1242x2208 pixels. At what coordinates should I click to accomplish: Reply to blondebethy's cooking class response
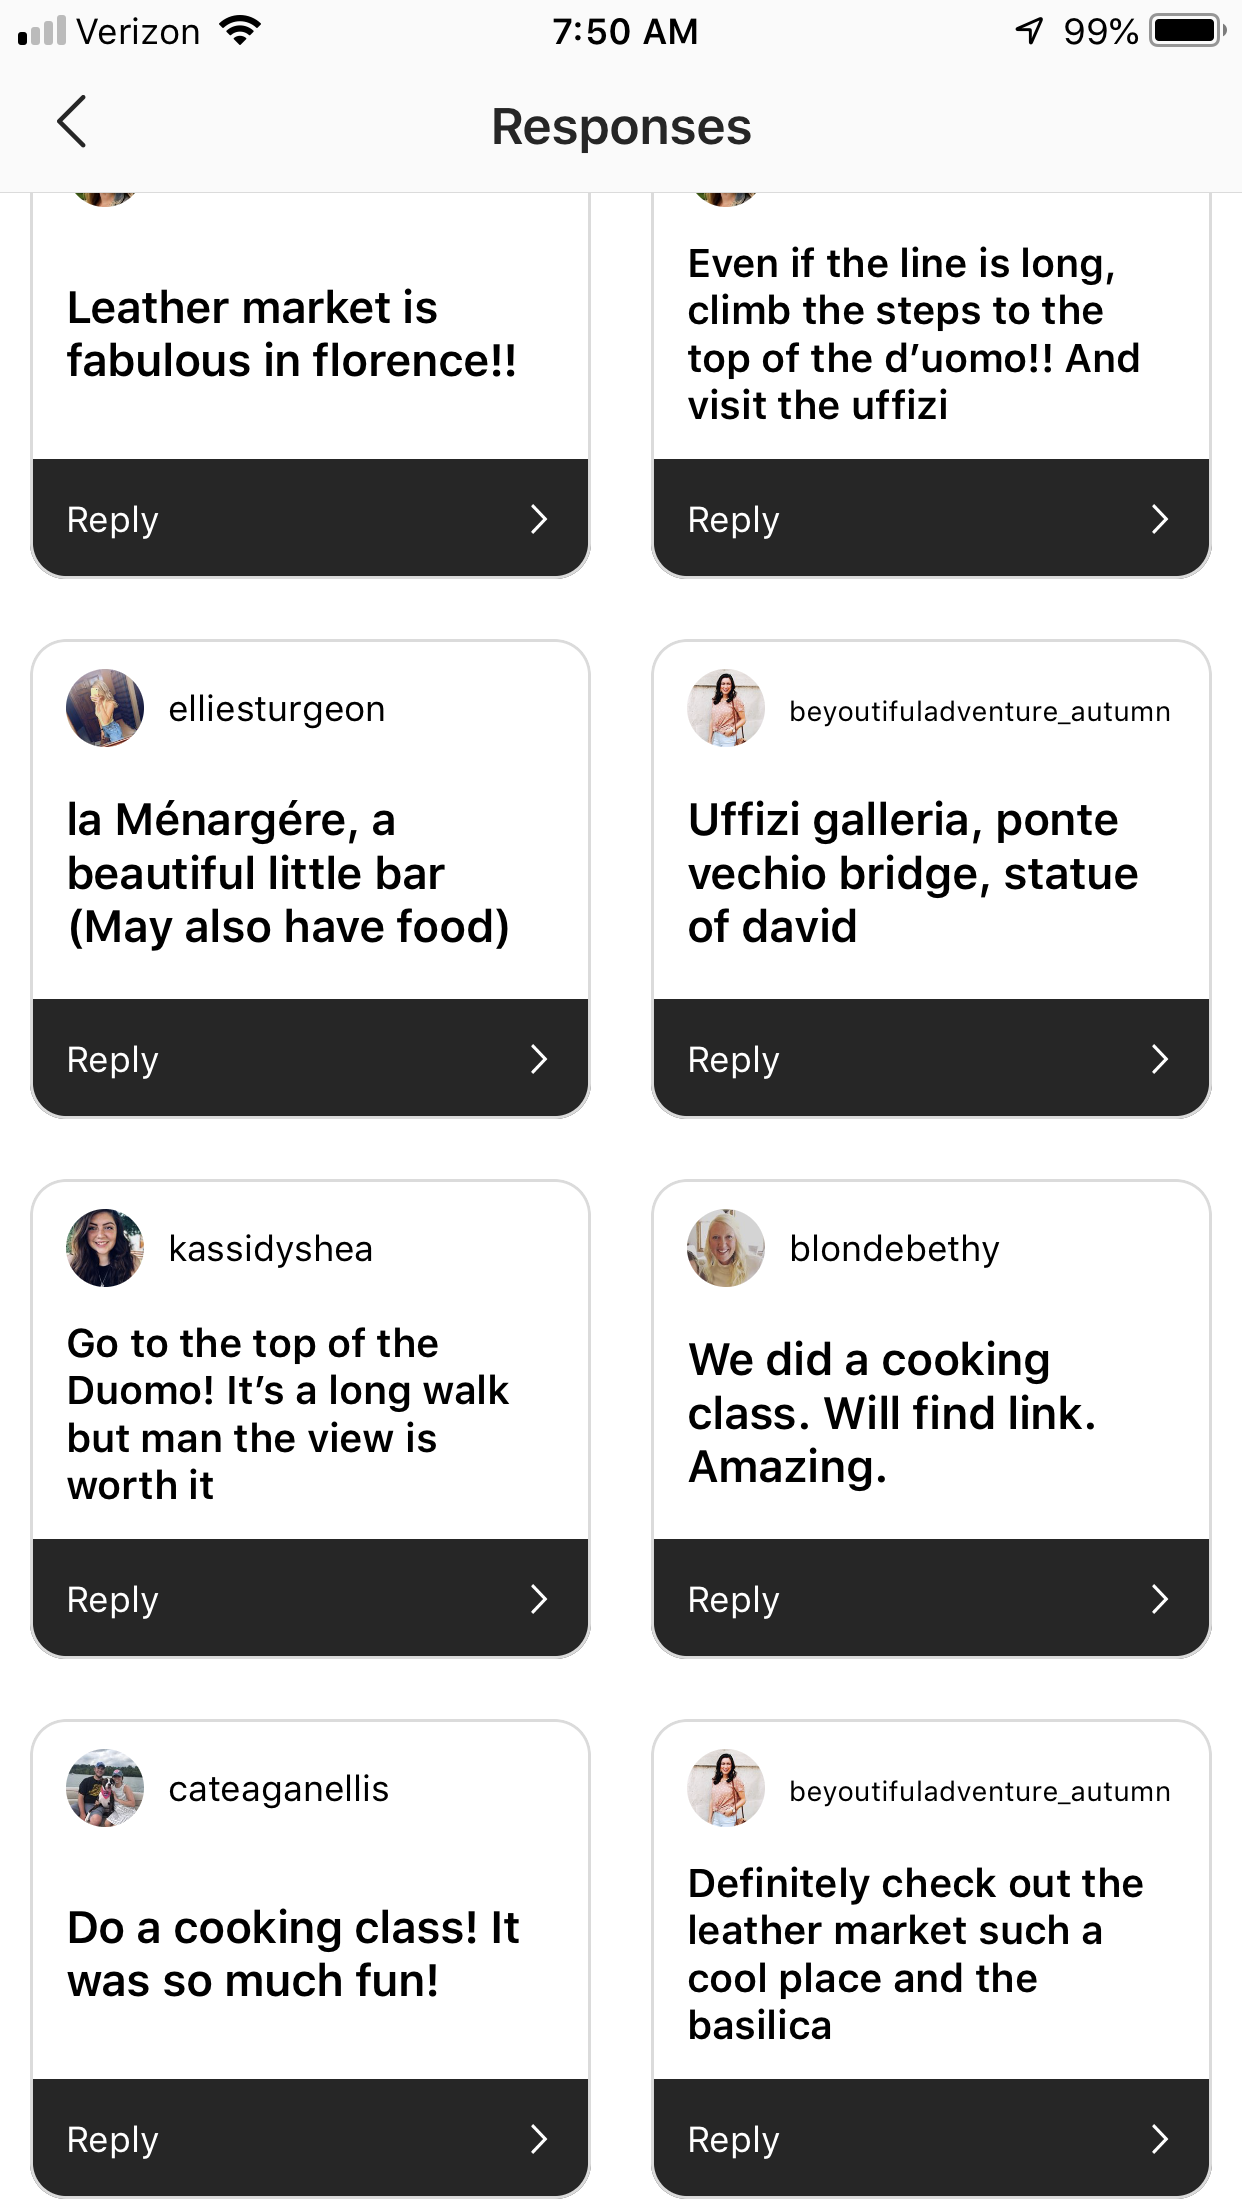coord(931,1599)
